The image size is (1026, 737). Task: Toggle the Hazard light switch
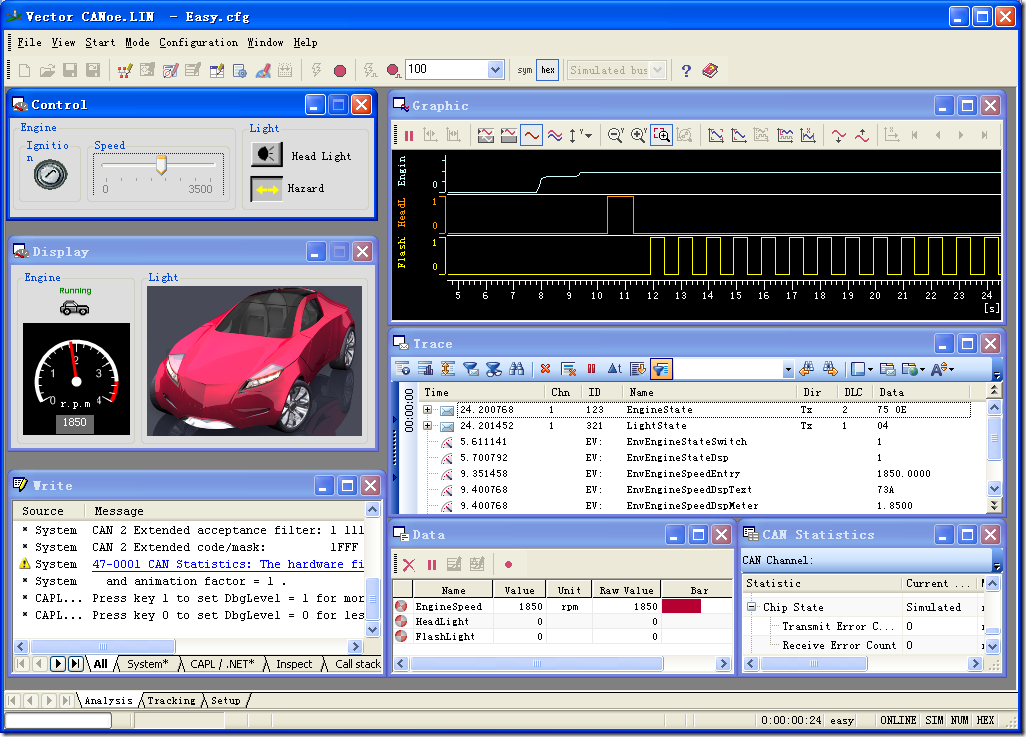point(266,188)
